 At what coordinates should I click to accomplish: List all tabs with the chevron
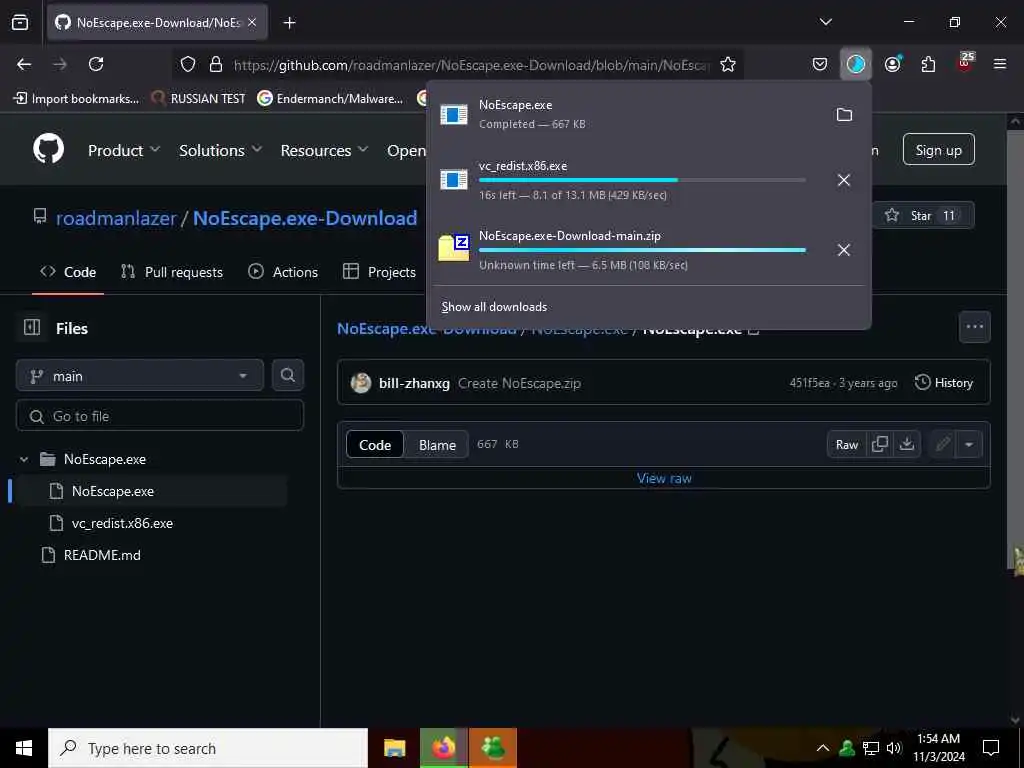(825, 22)
